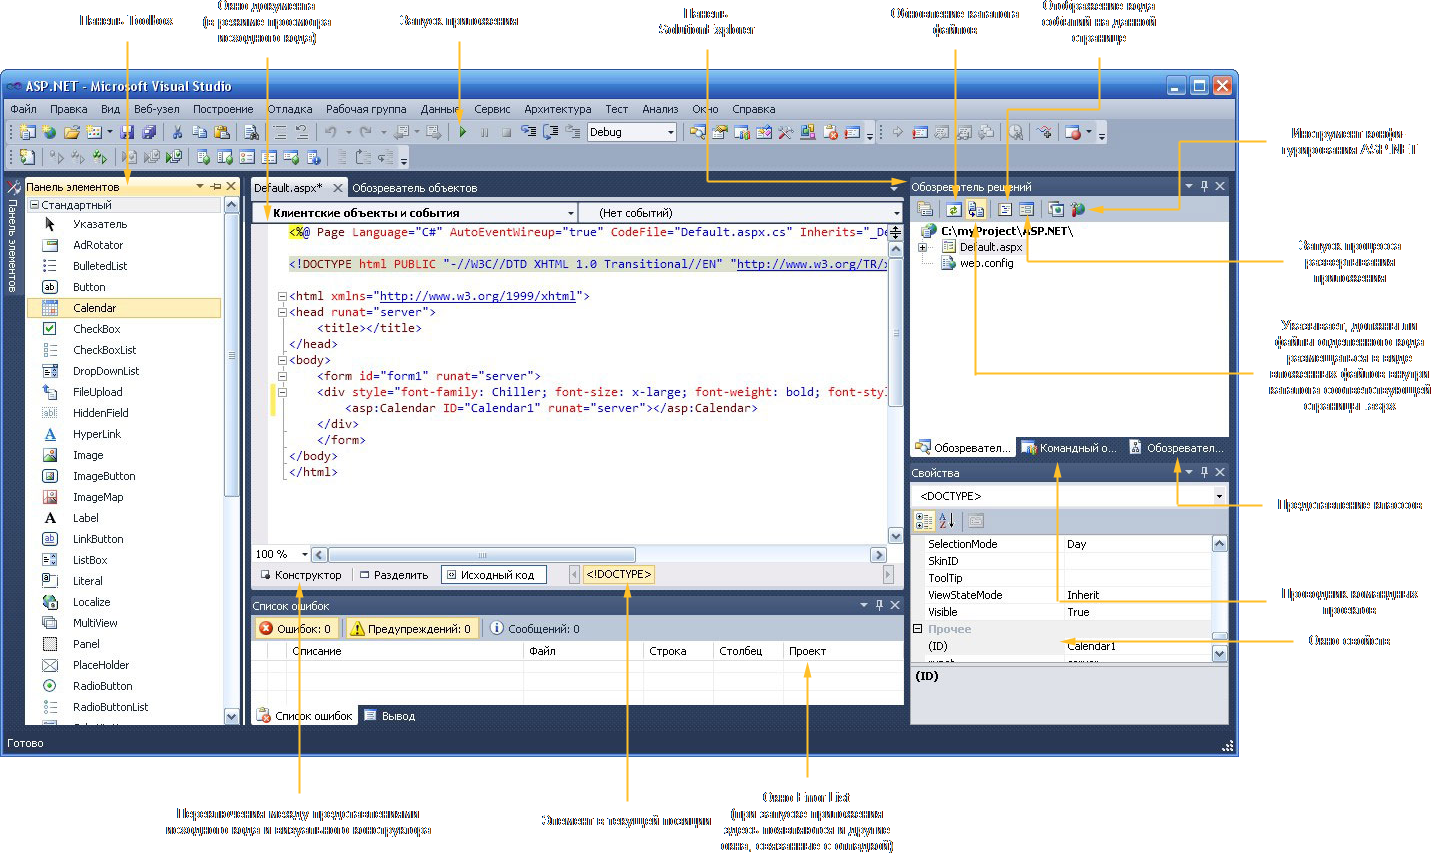The image size is (1431, 853).
Task: Expand Default.aspx node in Solution Explorer
Action: click(922, 247)
